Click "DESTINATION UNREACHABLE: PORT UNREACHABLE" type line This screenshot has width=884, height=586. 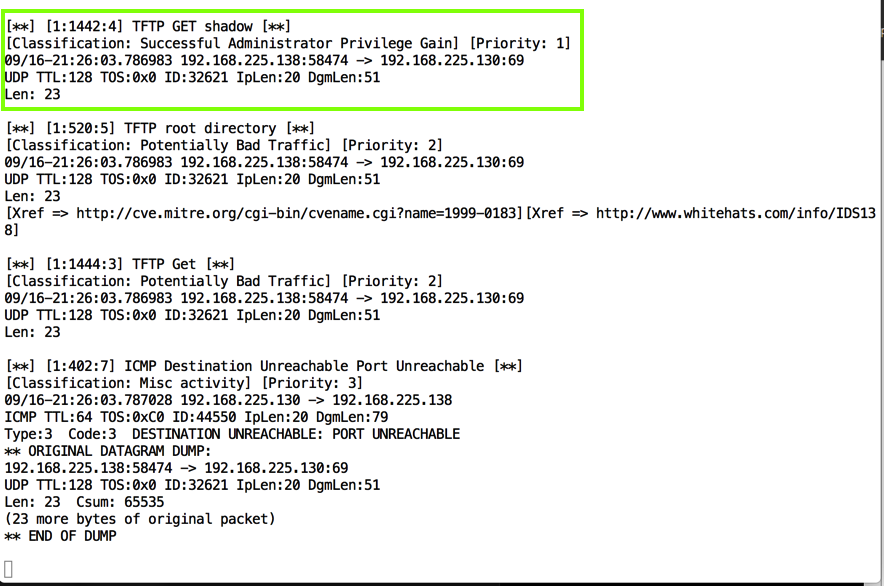pos(296,434)
